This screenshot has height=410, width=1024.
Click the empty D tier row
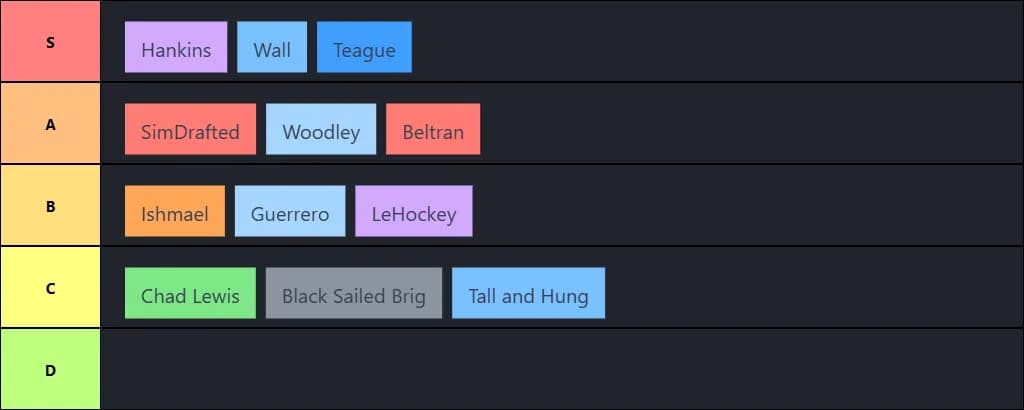(560, 369)
